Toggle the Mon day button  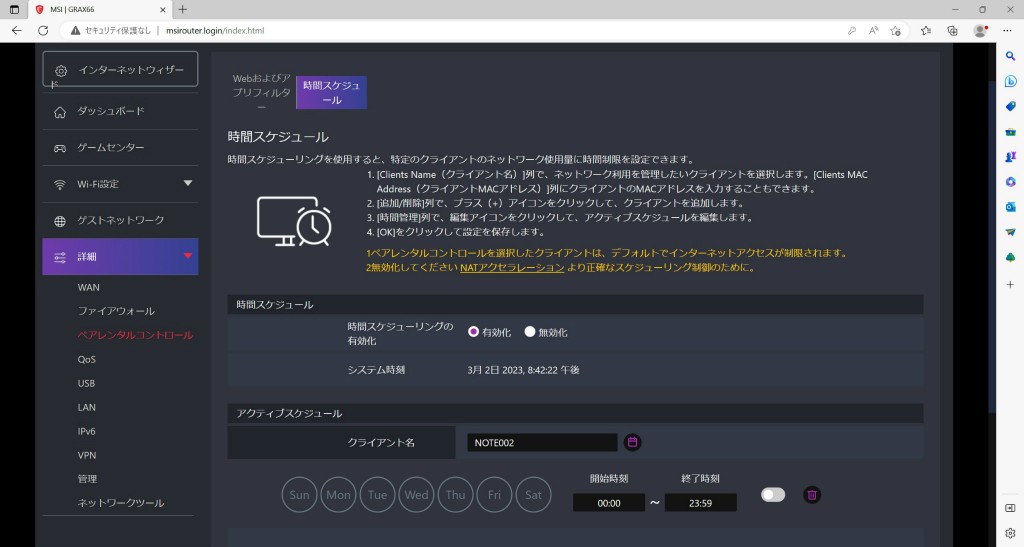click(x=338, y=495)
